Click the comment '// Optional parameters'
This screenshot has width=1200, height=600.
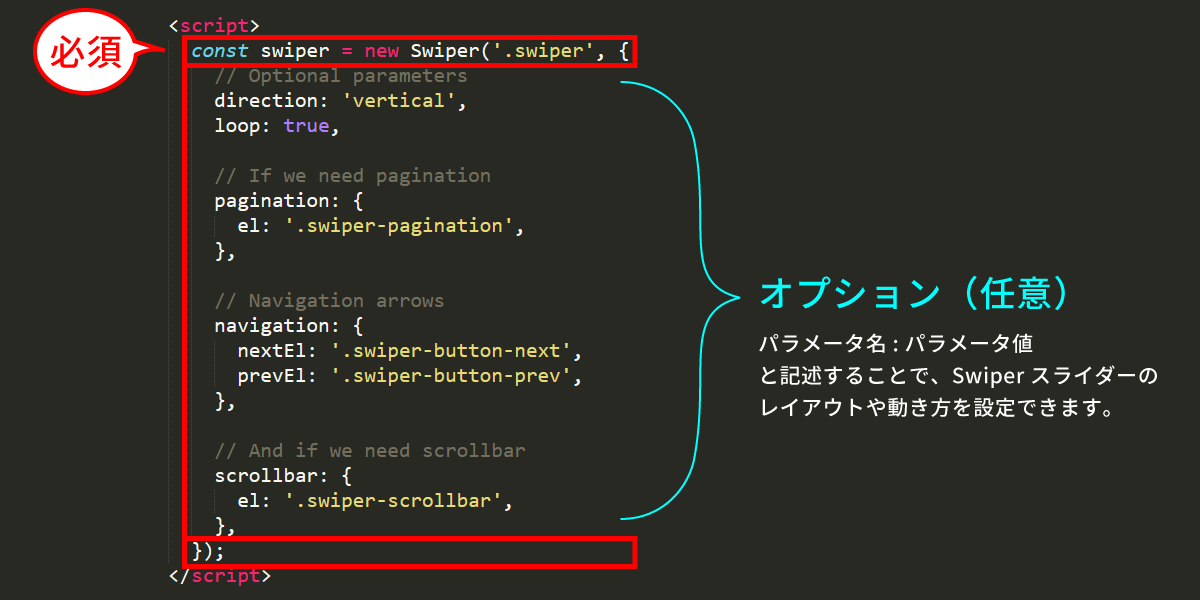coord(341,75)
